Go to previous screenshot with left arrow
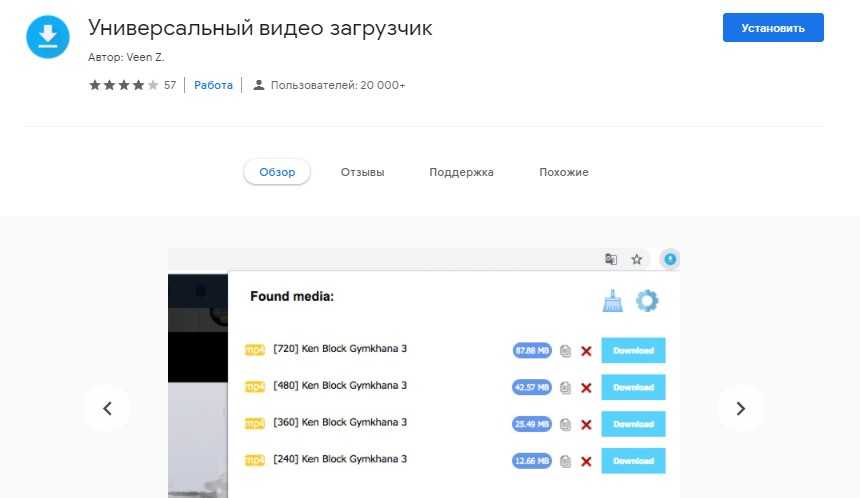Image resolution: width=860 pixels, height=498 pixels. click(107, 408)
